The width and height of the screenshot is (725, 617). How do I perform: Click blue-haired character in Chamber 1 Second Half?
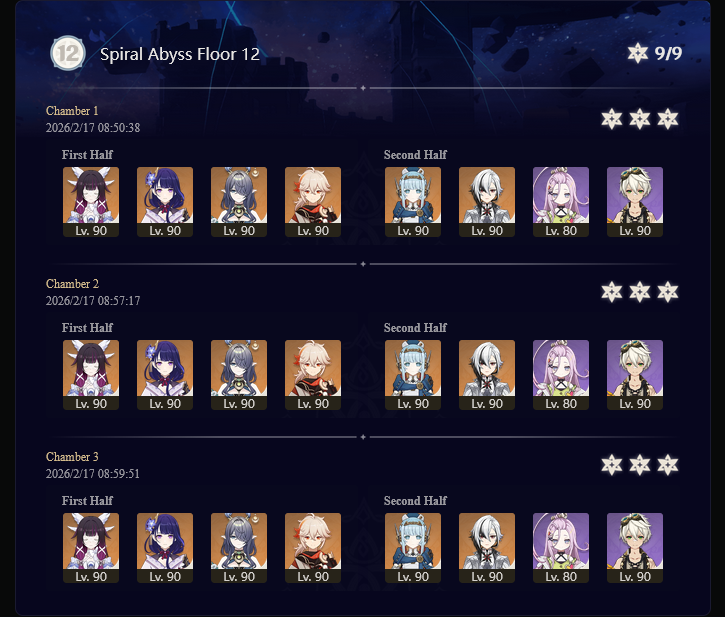click(x=413, y=202)
